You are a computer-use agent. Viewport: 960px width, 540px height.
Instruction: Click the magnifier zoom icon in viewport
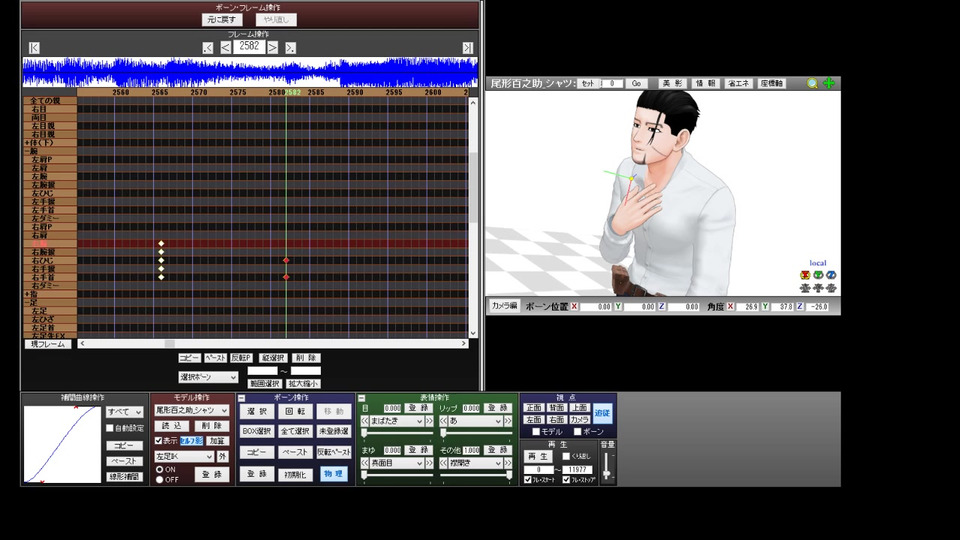click(x=812, y=83)
